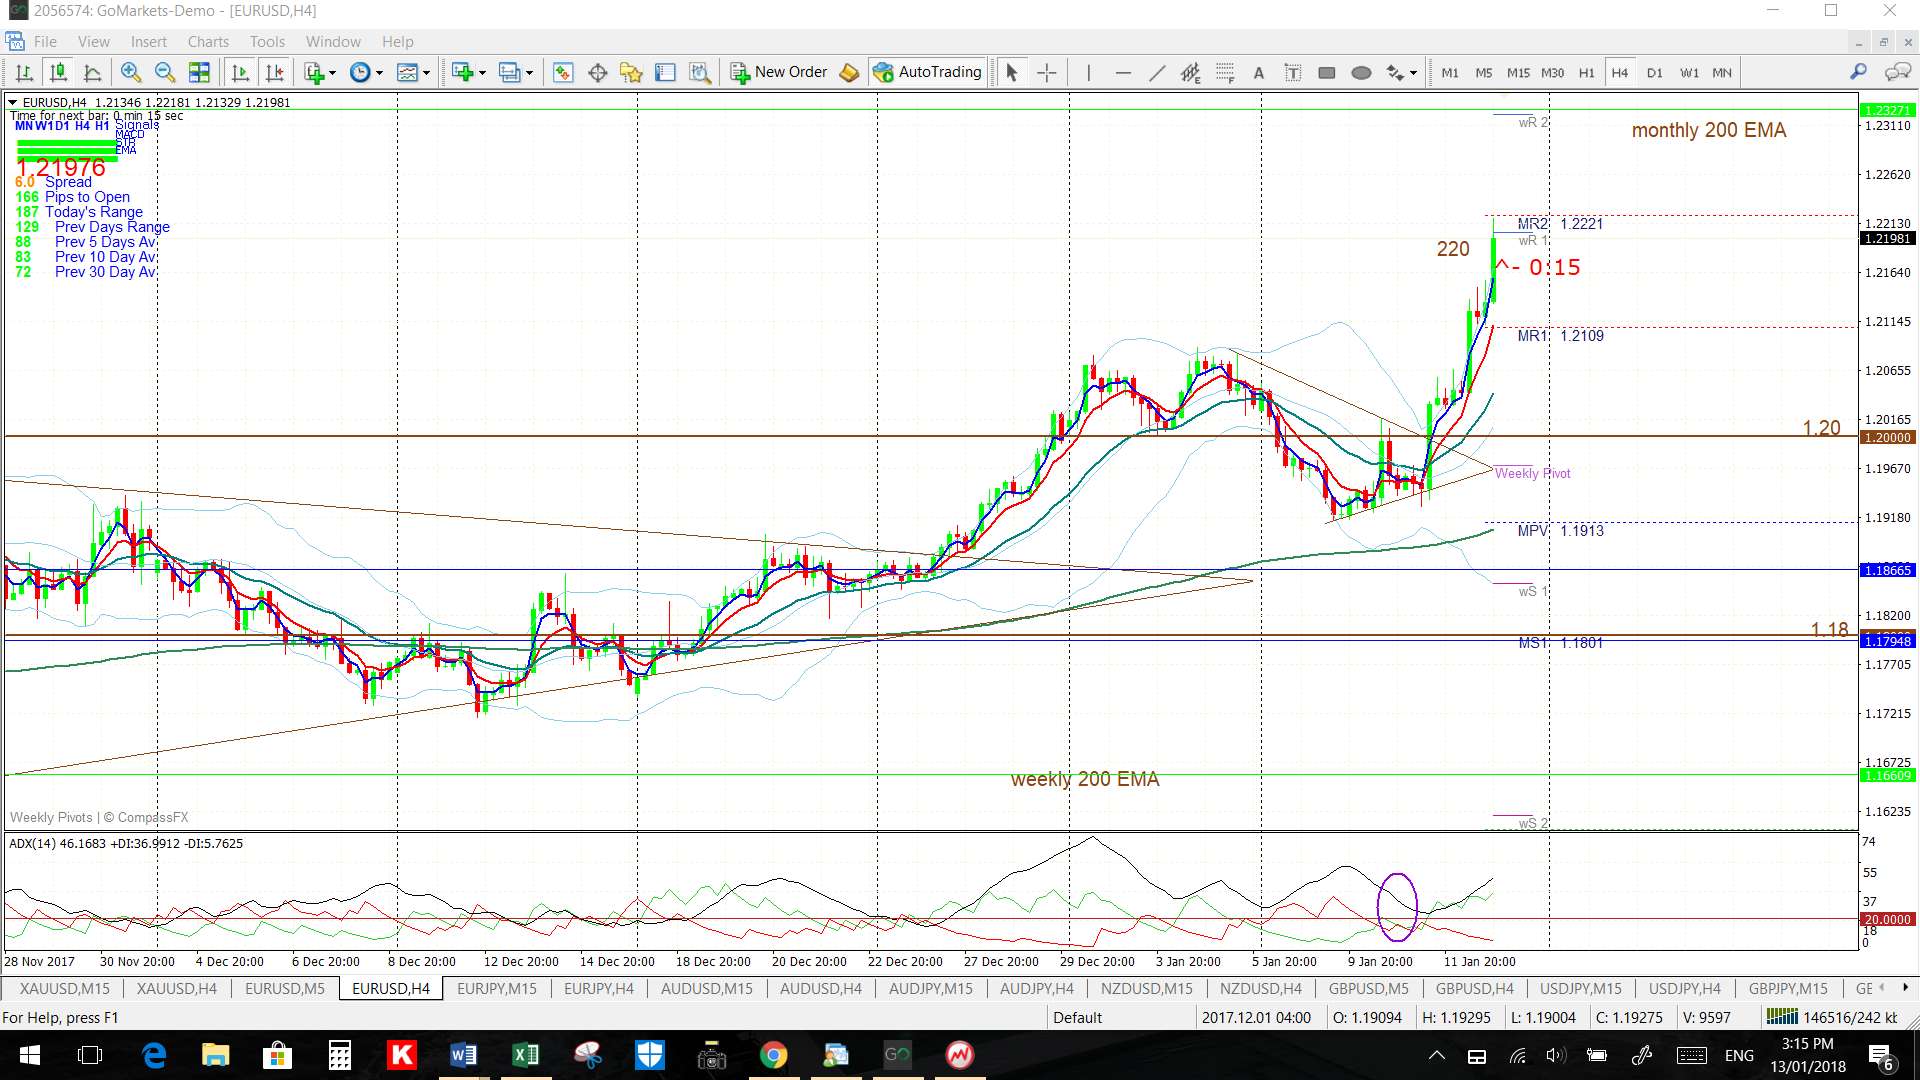
Task: Switch to EURJPY,H4 chart tab
Action: [x=598, y=988]
